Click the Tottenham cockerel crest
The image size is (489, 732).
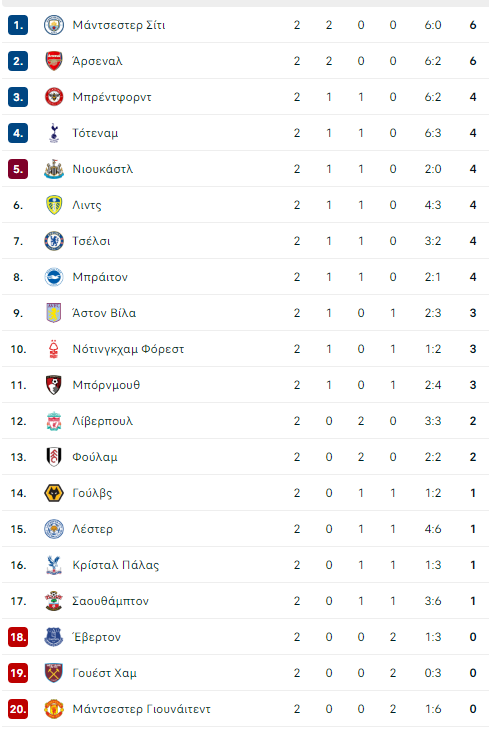(x=54, y=133)
